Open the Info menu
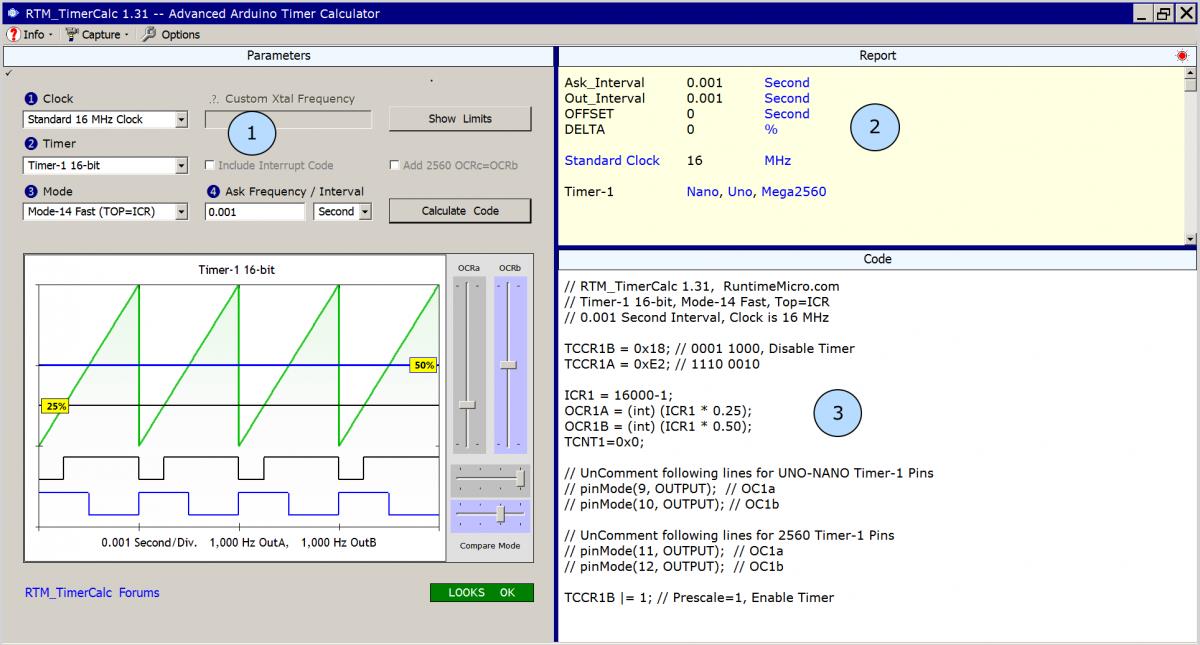Viewport: 1200px width, 645px height. [x=33, y=34]
